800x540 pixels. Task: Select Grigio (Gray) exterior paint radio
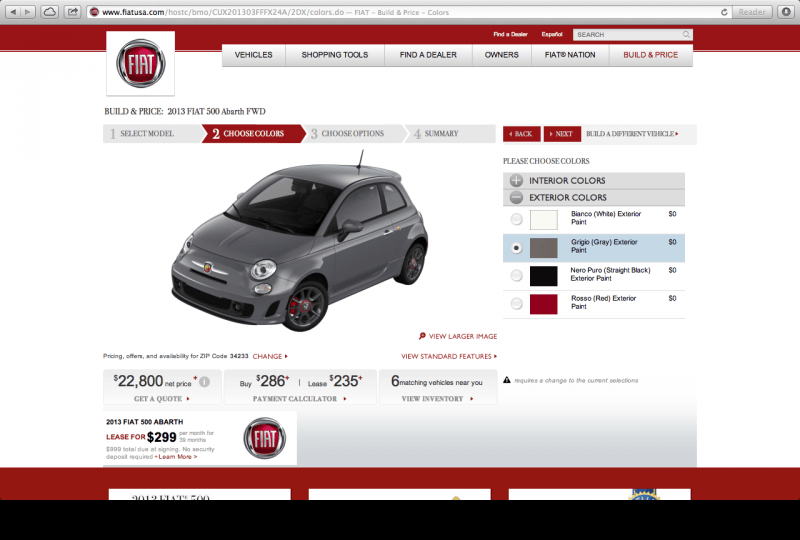point(516,248)
